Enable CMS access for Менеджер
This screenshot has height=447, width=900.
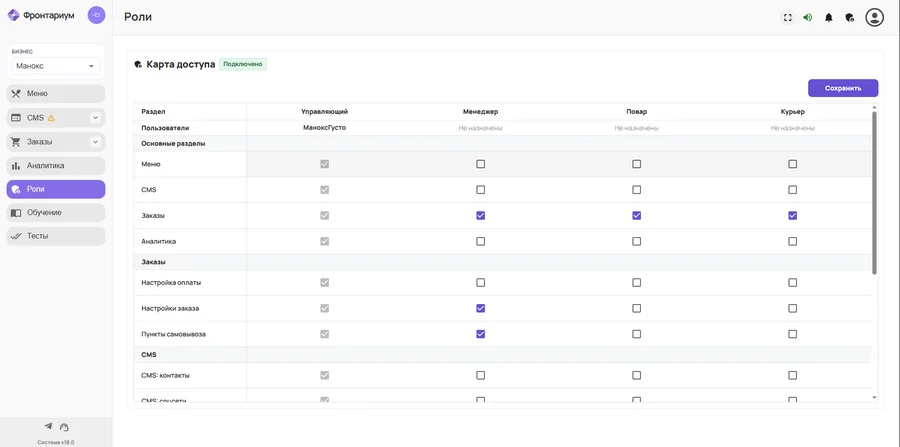coord(480,189)
